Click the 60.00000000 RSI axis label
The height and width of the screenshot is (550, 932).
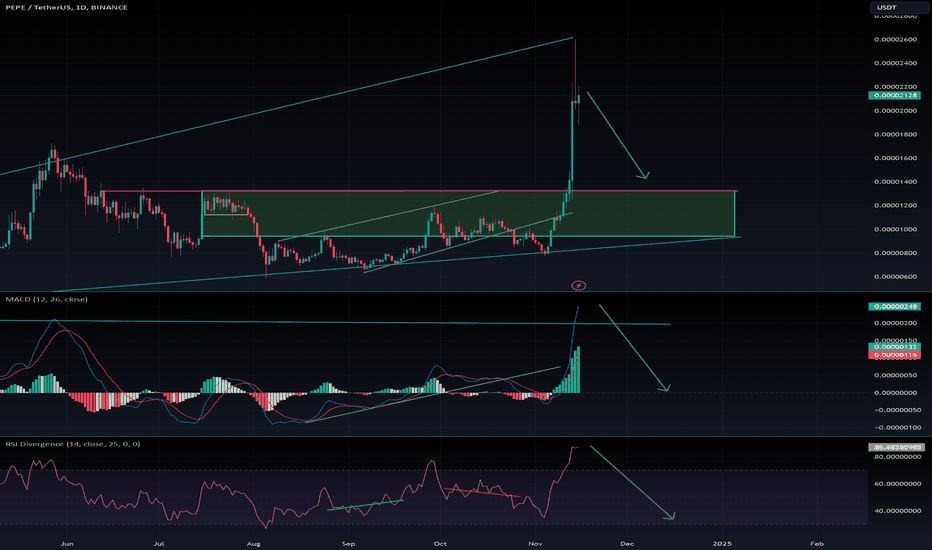898,484
